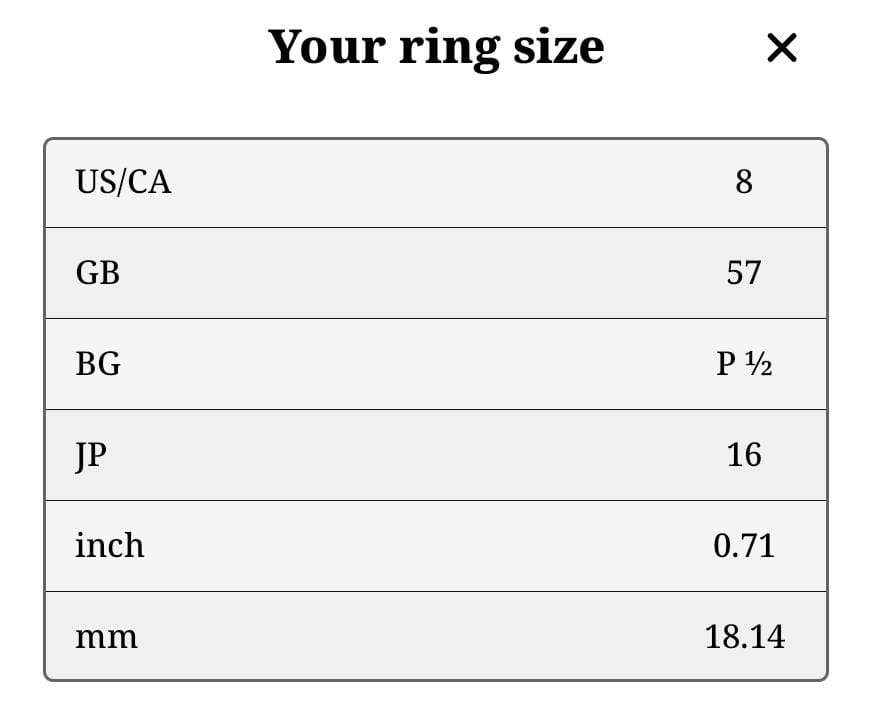Image resolution: width=873 pixels, height=715 pixels.
Task: Select the US/CA size row
Action: click(x=435, y=182)
